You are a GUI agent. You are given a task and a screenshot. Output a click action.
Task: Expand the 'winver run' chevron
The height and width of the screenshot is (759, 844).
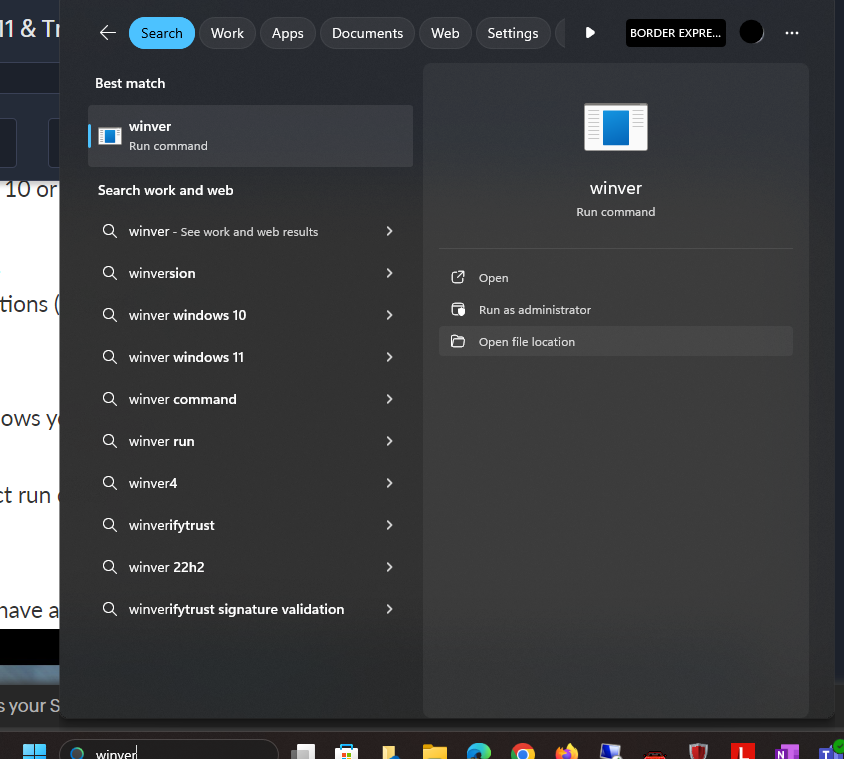[389, 441]
